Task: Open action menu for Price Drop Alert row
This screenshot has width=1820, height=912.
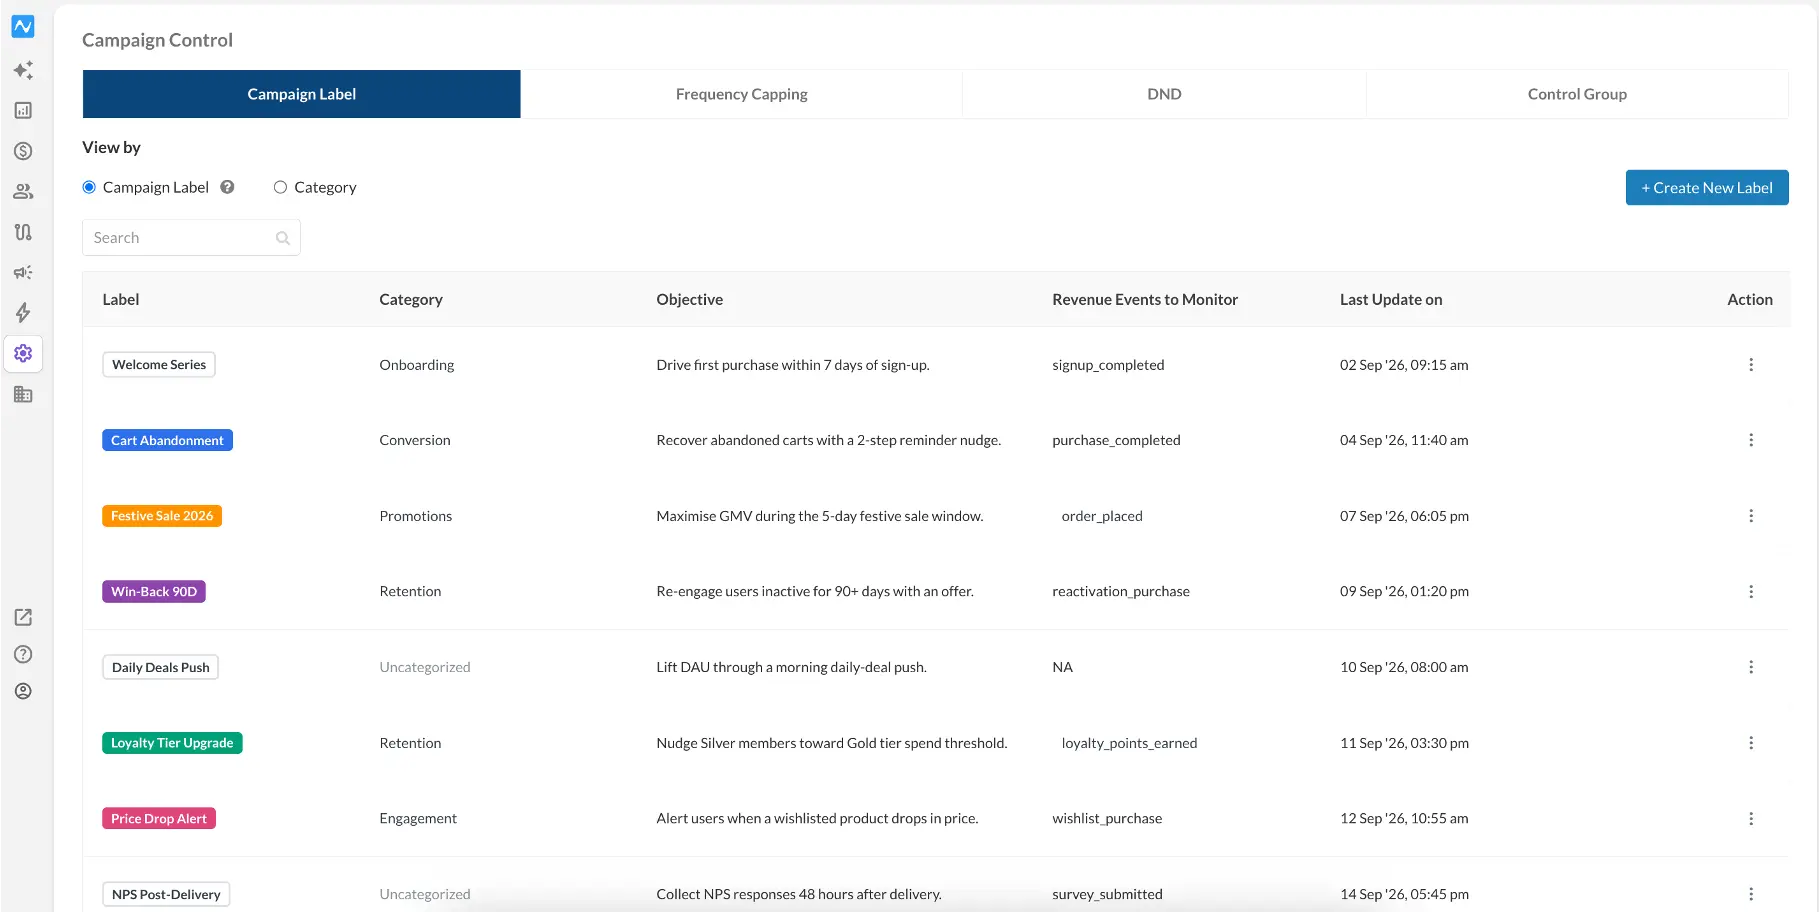Action: click(1751, 819)
